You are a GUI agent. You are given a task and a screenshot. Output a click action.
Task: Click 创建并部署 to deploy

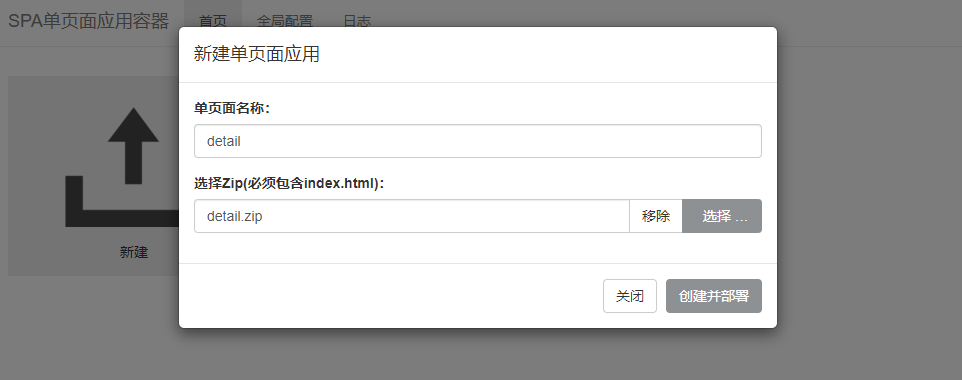point(714,296)
